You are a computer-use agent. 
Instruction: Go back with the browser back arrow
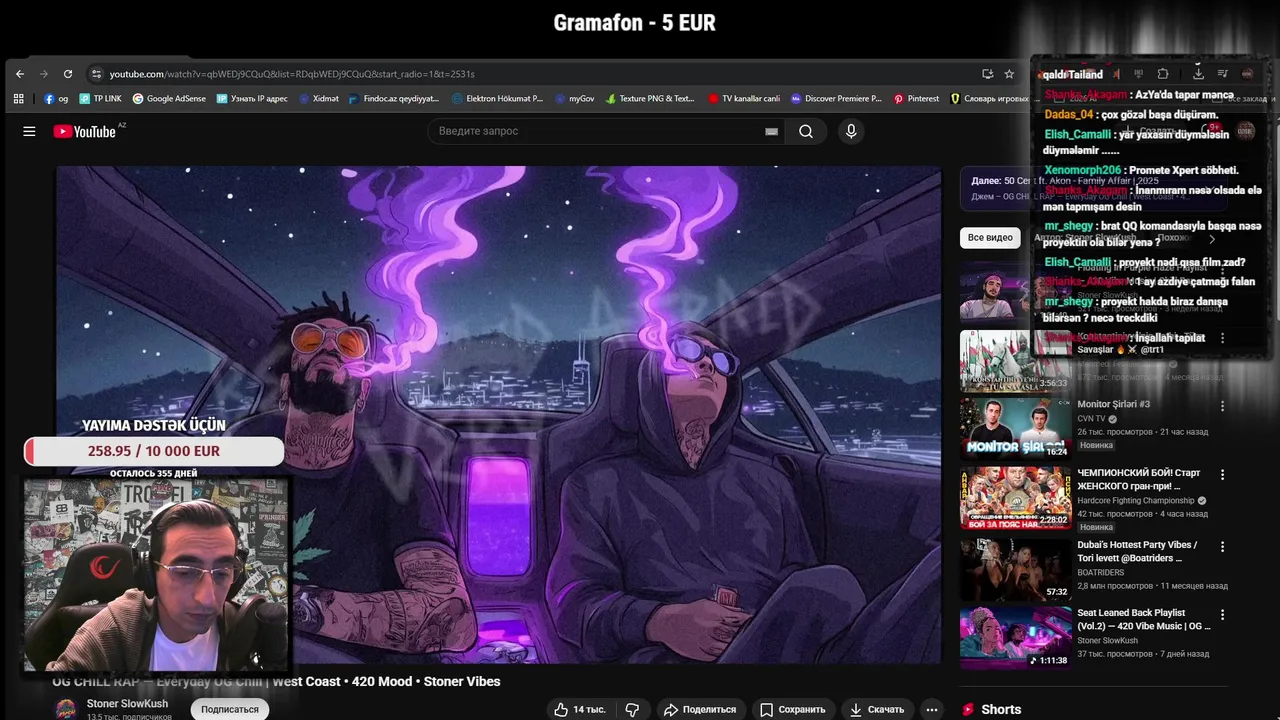point(20,74)
